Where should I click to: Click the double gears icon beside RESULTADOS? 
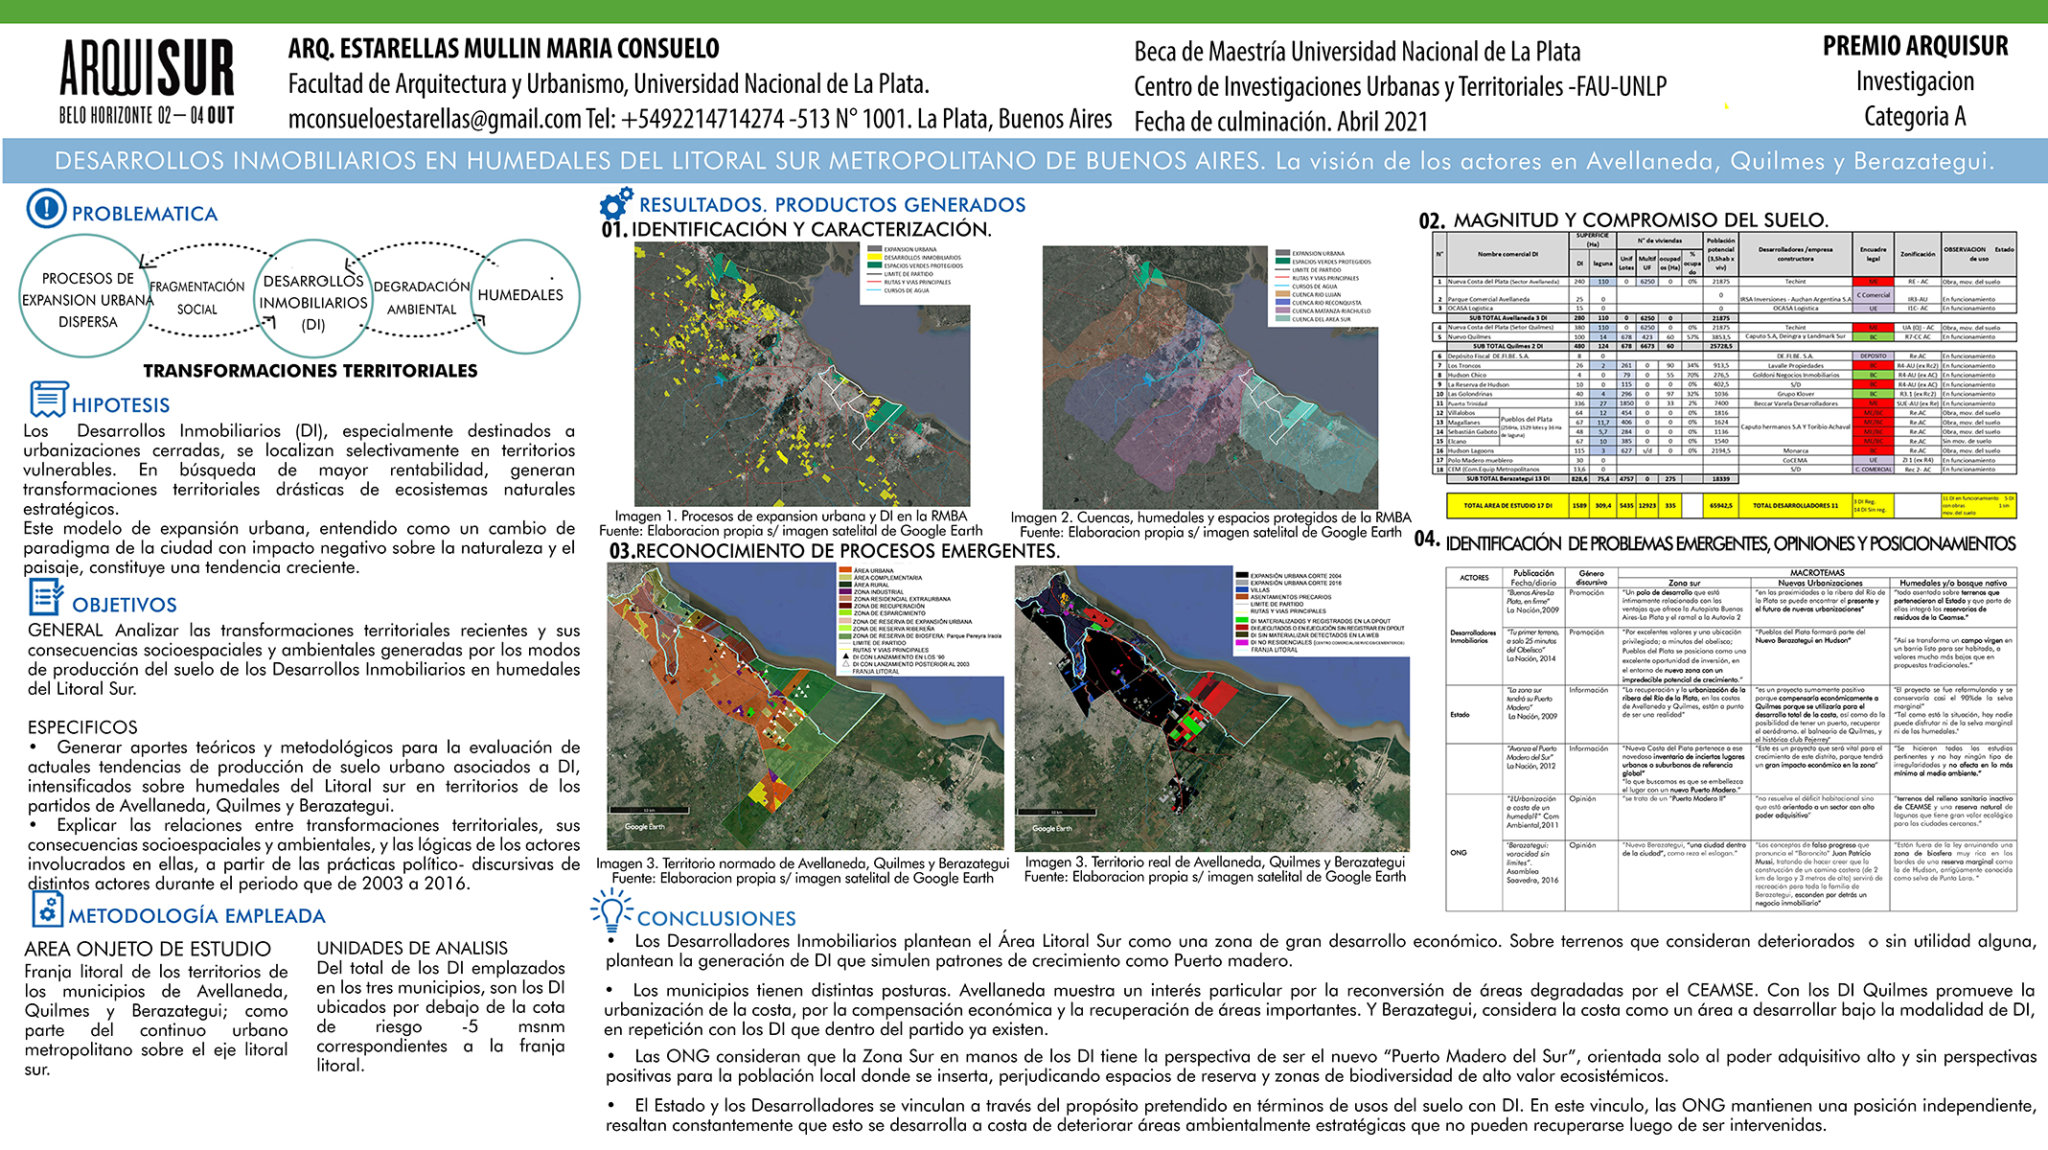616,203
